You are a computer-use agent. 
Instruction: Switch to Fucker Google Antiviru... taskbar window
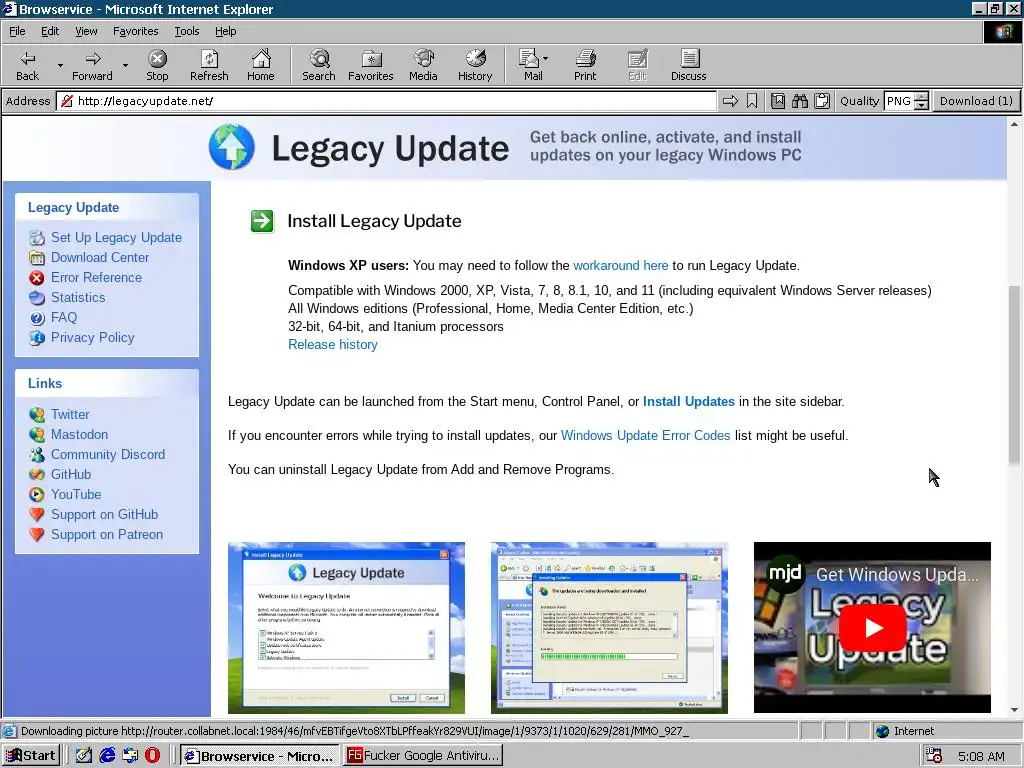pyautogui.click(x=423, y=756)
